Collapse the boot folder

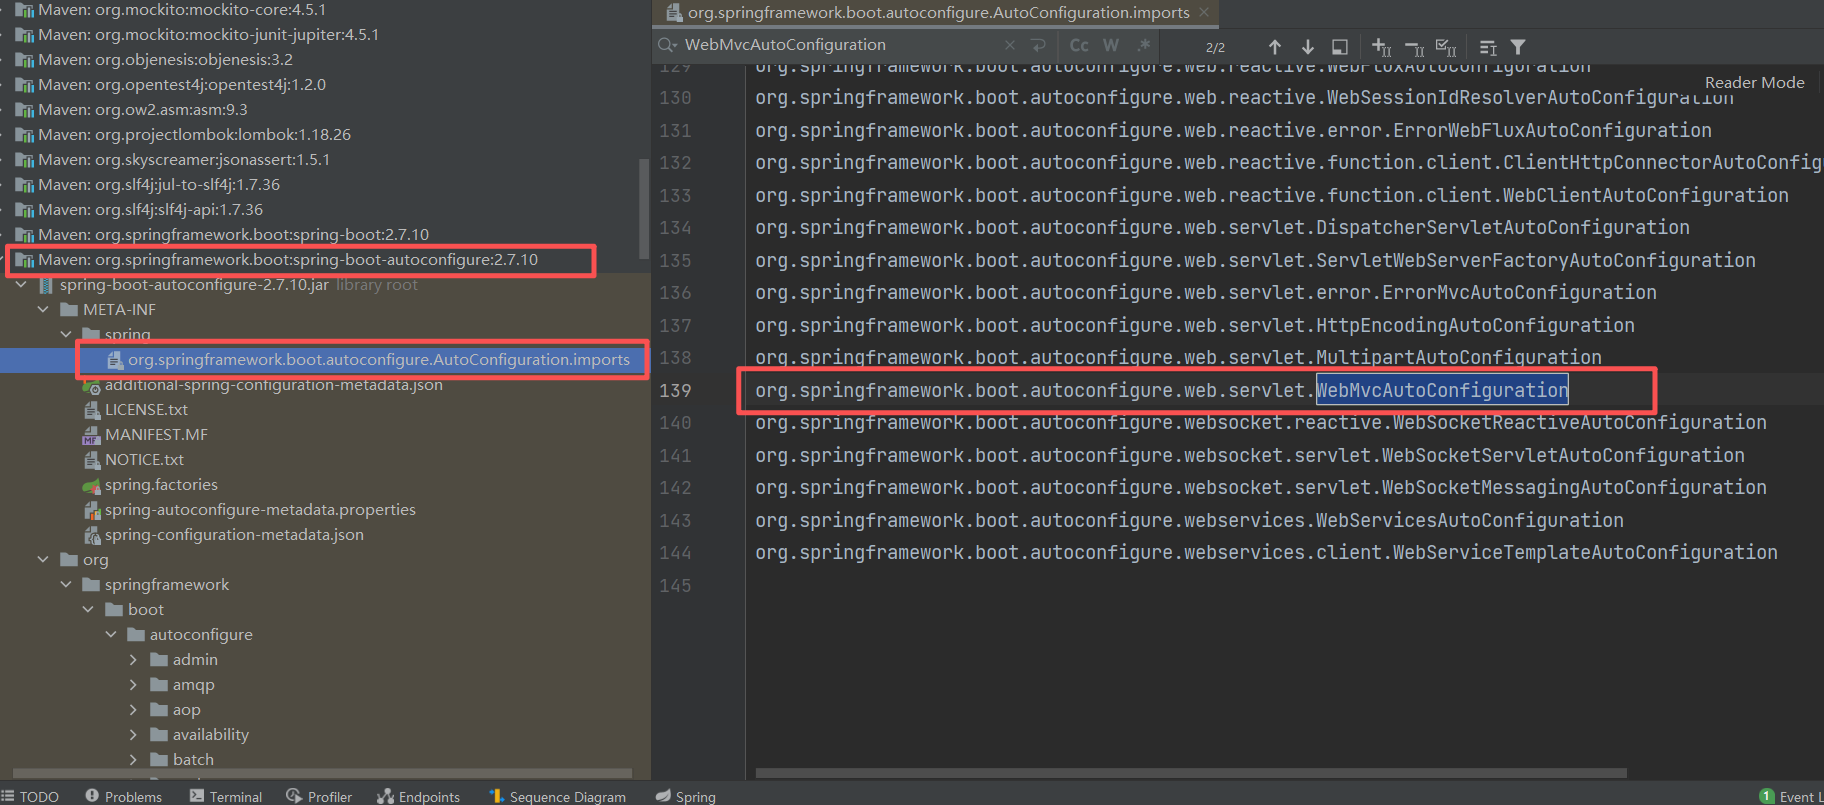coord(88,610)
